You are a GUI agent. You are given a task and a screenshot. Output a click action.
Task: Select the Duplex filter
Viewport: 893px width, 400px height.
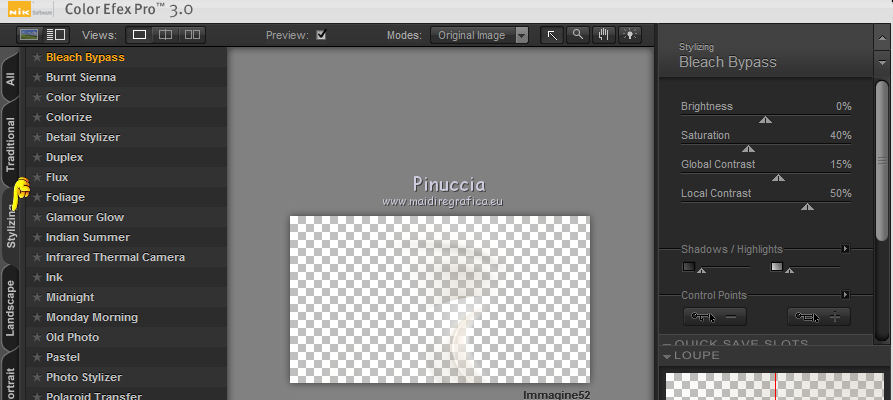(x=127, y=157)
